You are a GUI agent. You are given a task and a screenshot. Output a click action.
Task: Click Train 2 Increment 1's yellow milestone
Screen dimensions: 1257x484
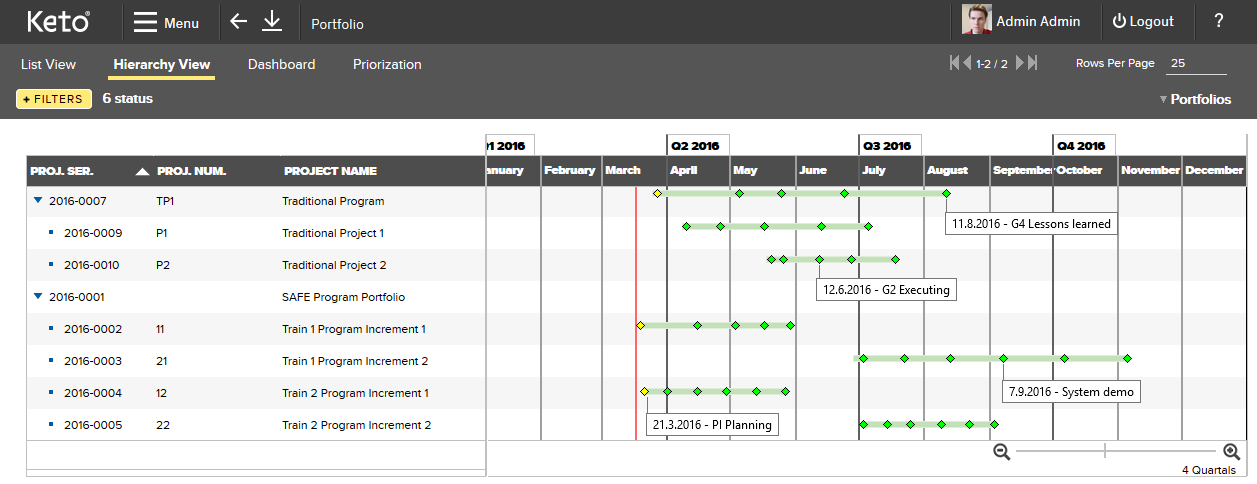(x=645, y=391)
